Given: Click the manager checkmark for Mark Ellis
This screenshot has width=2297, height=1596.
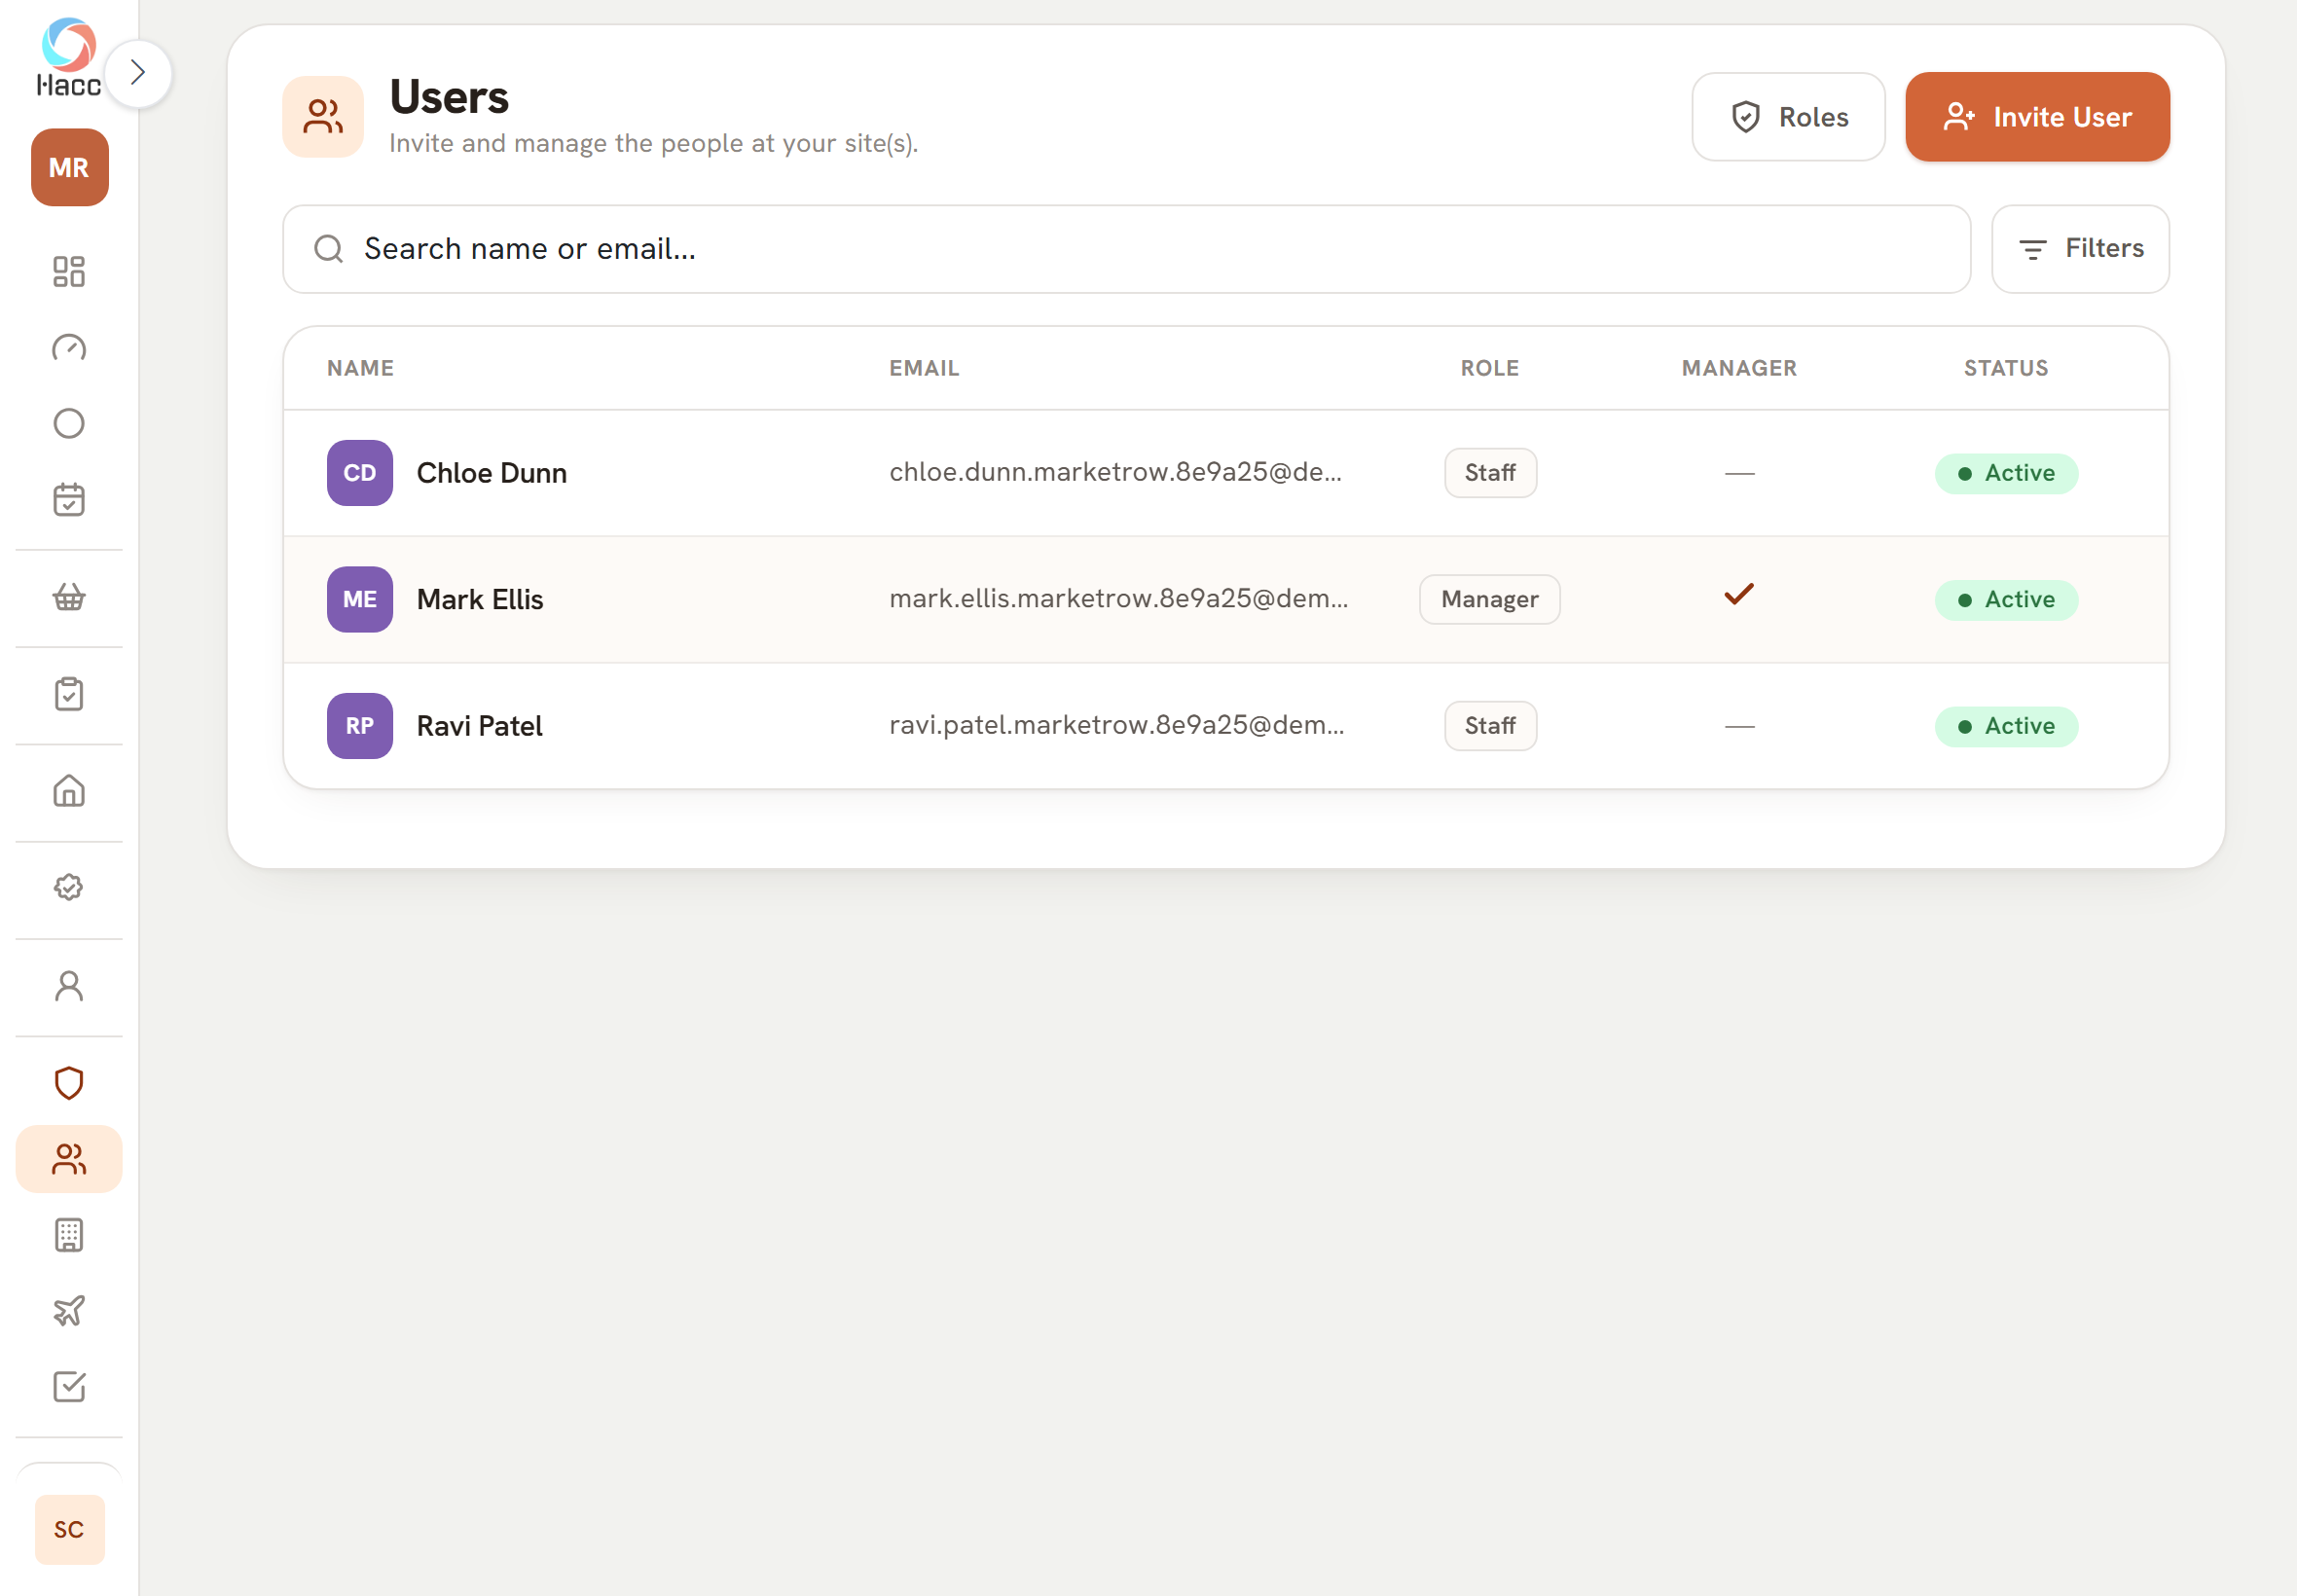Looking at the screenshot, I should click(1739, 595).
